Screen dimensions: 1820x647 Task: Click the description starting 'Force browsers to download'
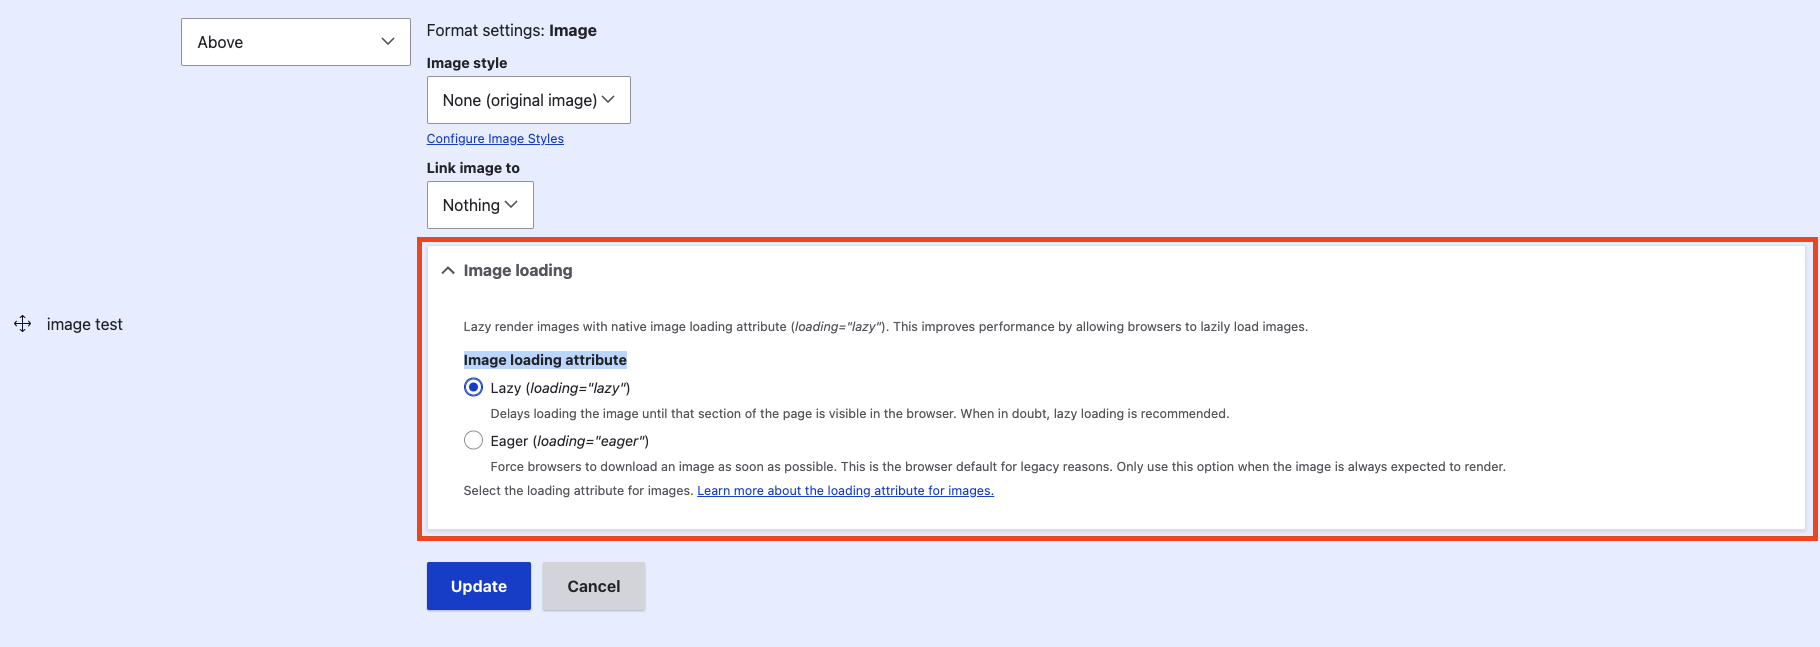pyautogui.click(x=998, y=467)
